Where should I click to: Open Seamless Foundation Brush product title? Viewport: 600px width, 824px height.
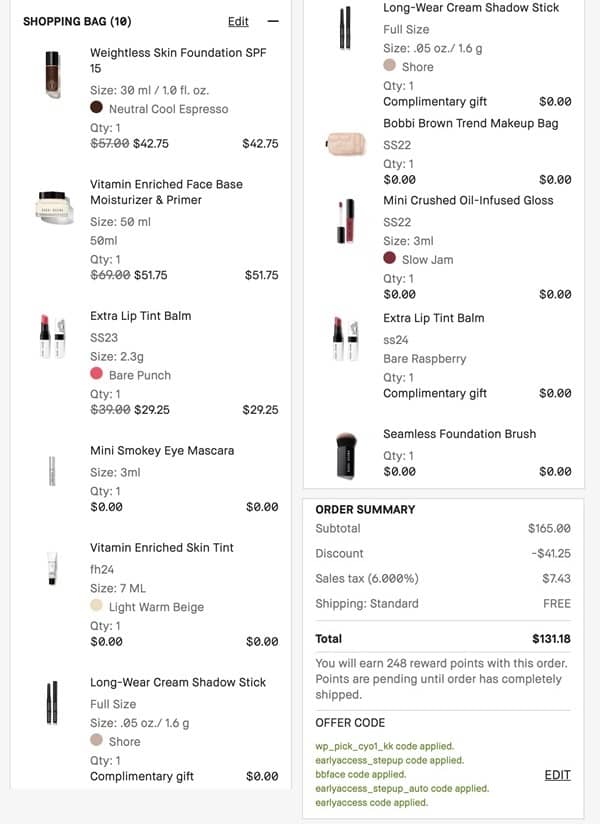pos(459,434)
